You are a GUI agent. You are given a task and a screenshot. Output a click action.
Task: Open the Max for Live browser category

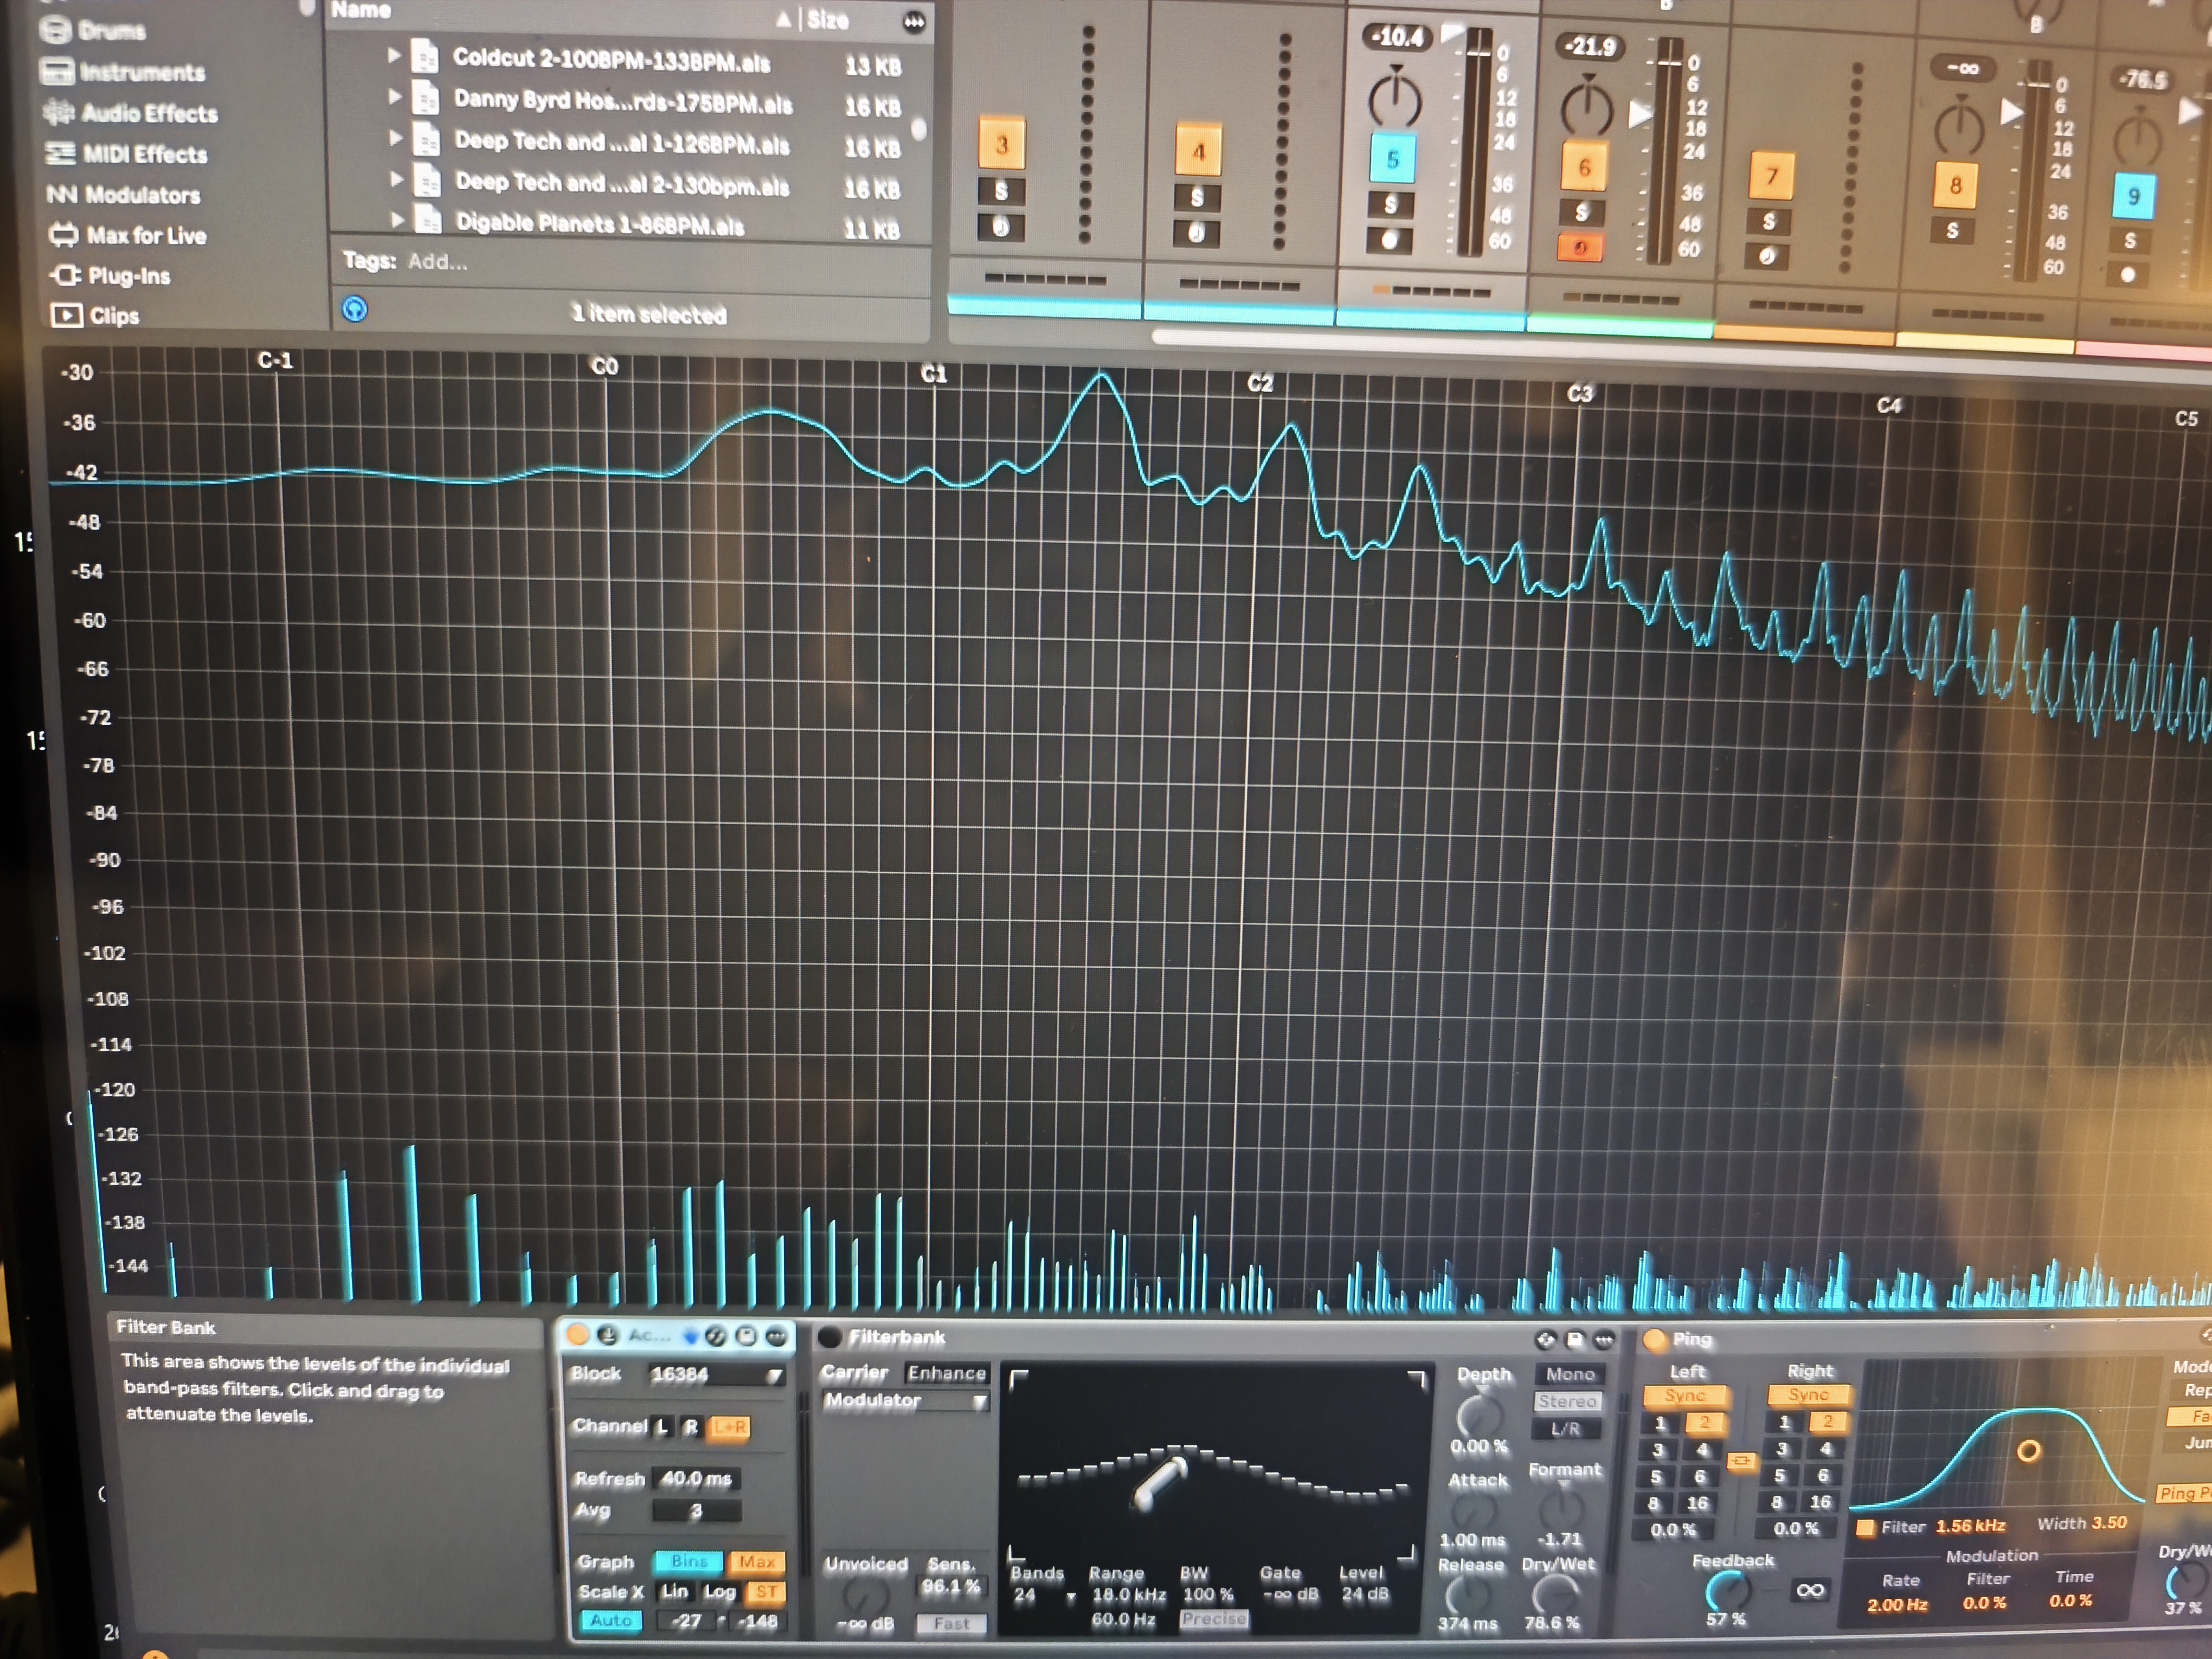click(144, 236)
